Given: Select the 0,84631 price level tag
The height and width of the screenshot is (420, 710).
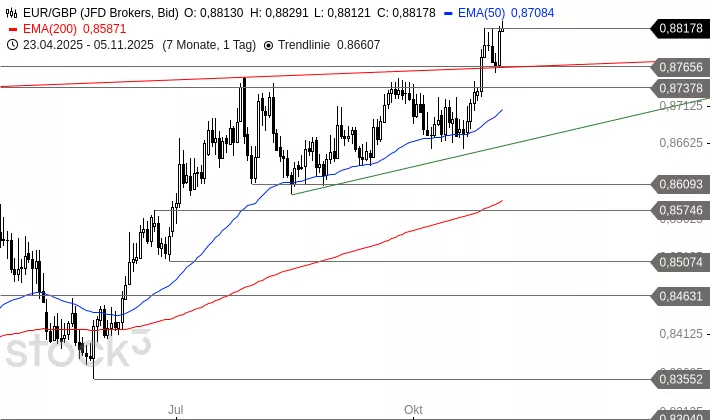Looking at the screenshot, I should point(680,296).
